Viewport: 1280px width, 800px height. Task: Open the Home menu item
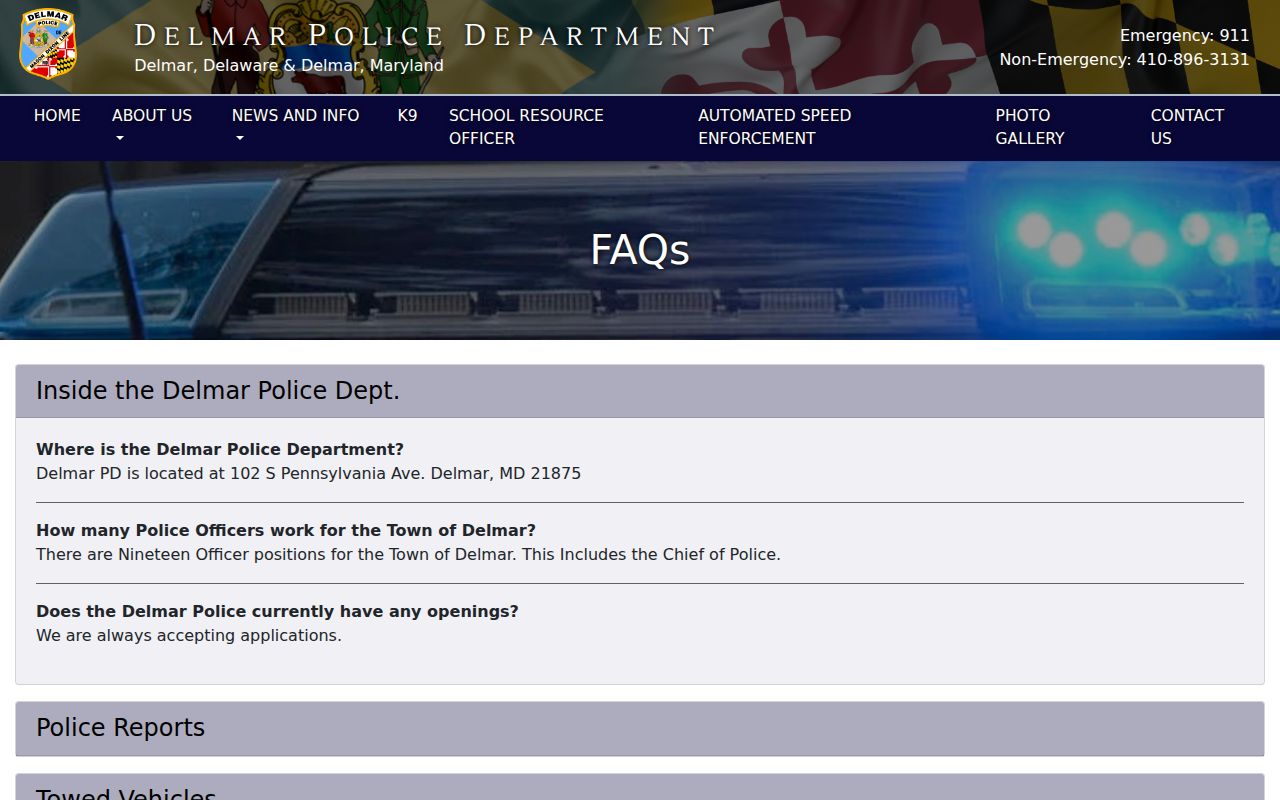coord(57,115)
